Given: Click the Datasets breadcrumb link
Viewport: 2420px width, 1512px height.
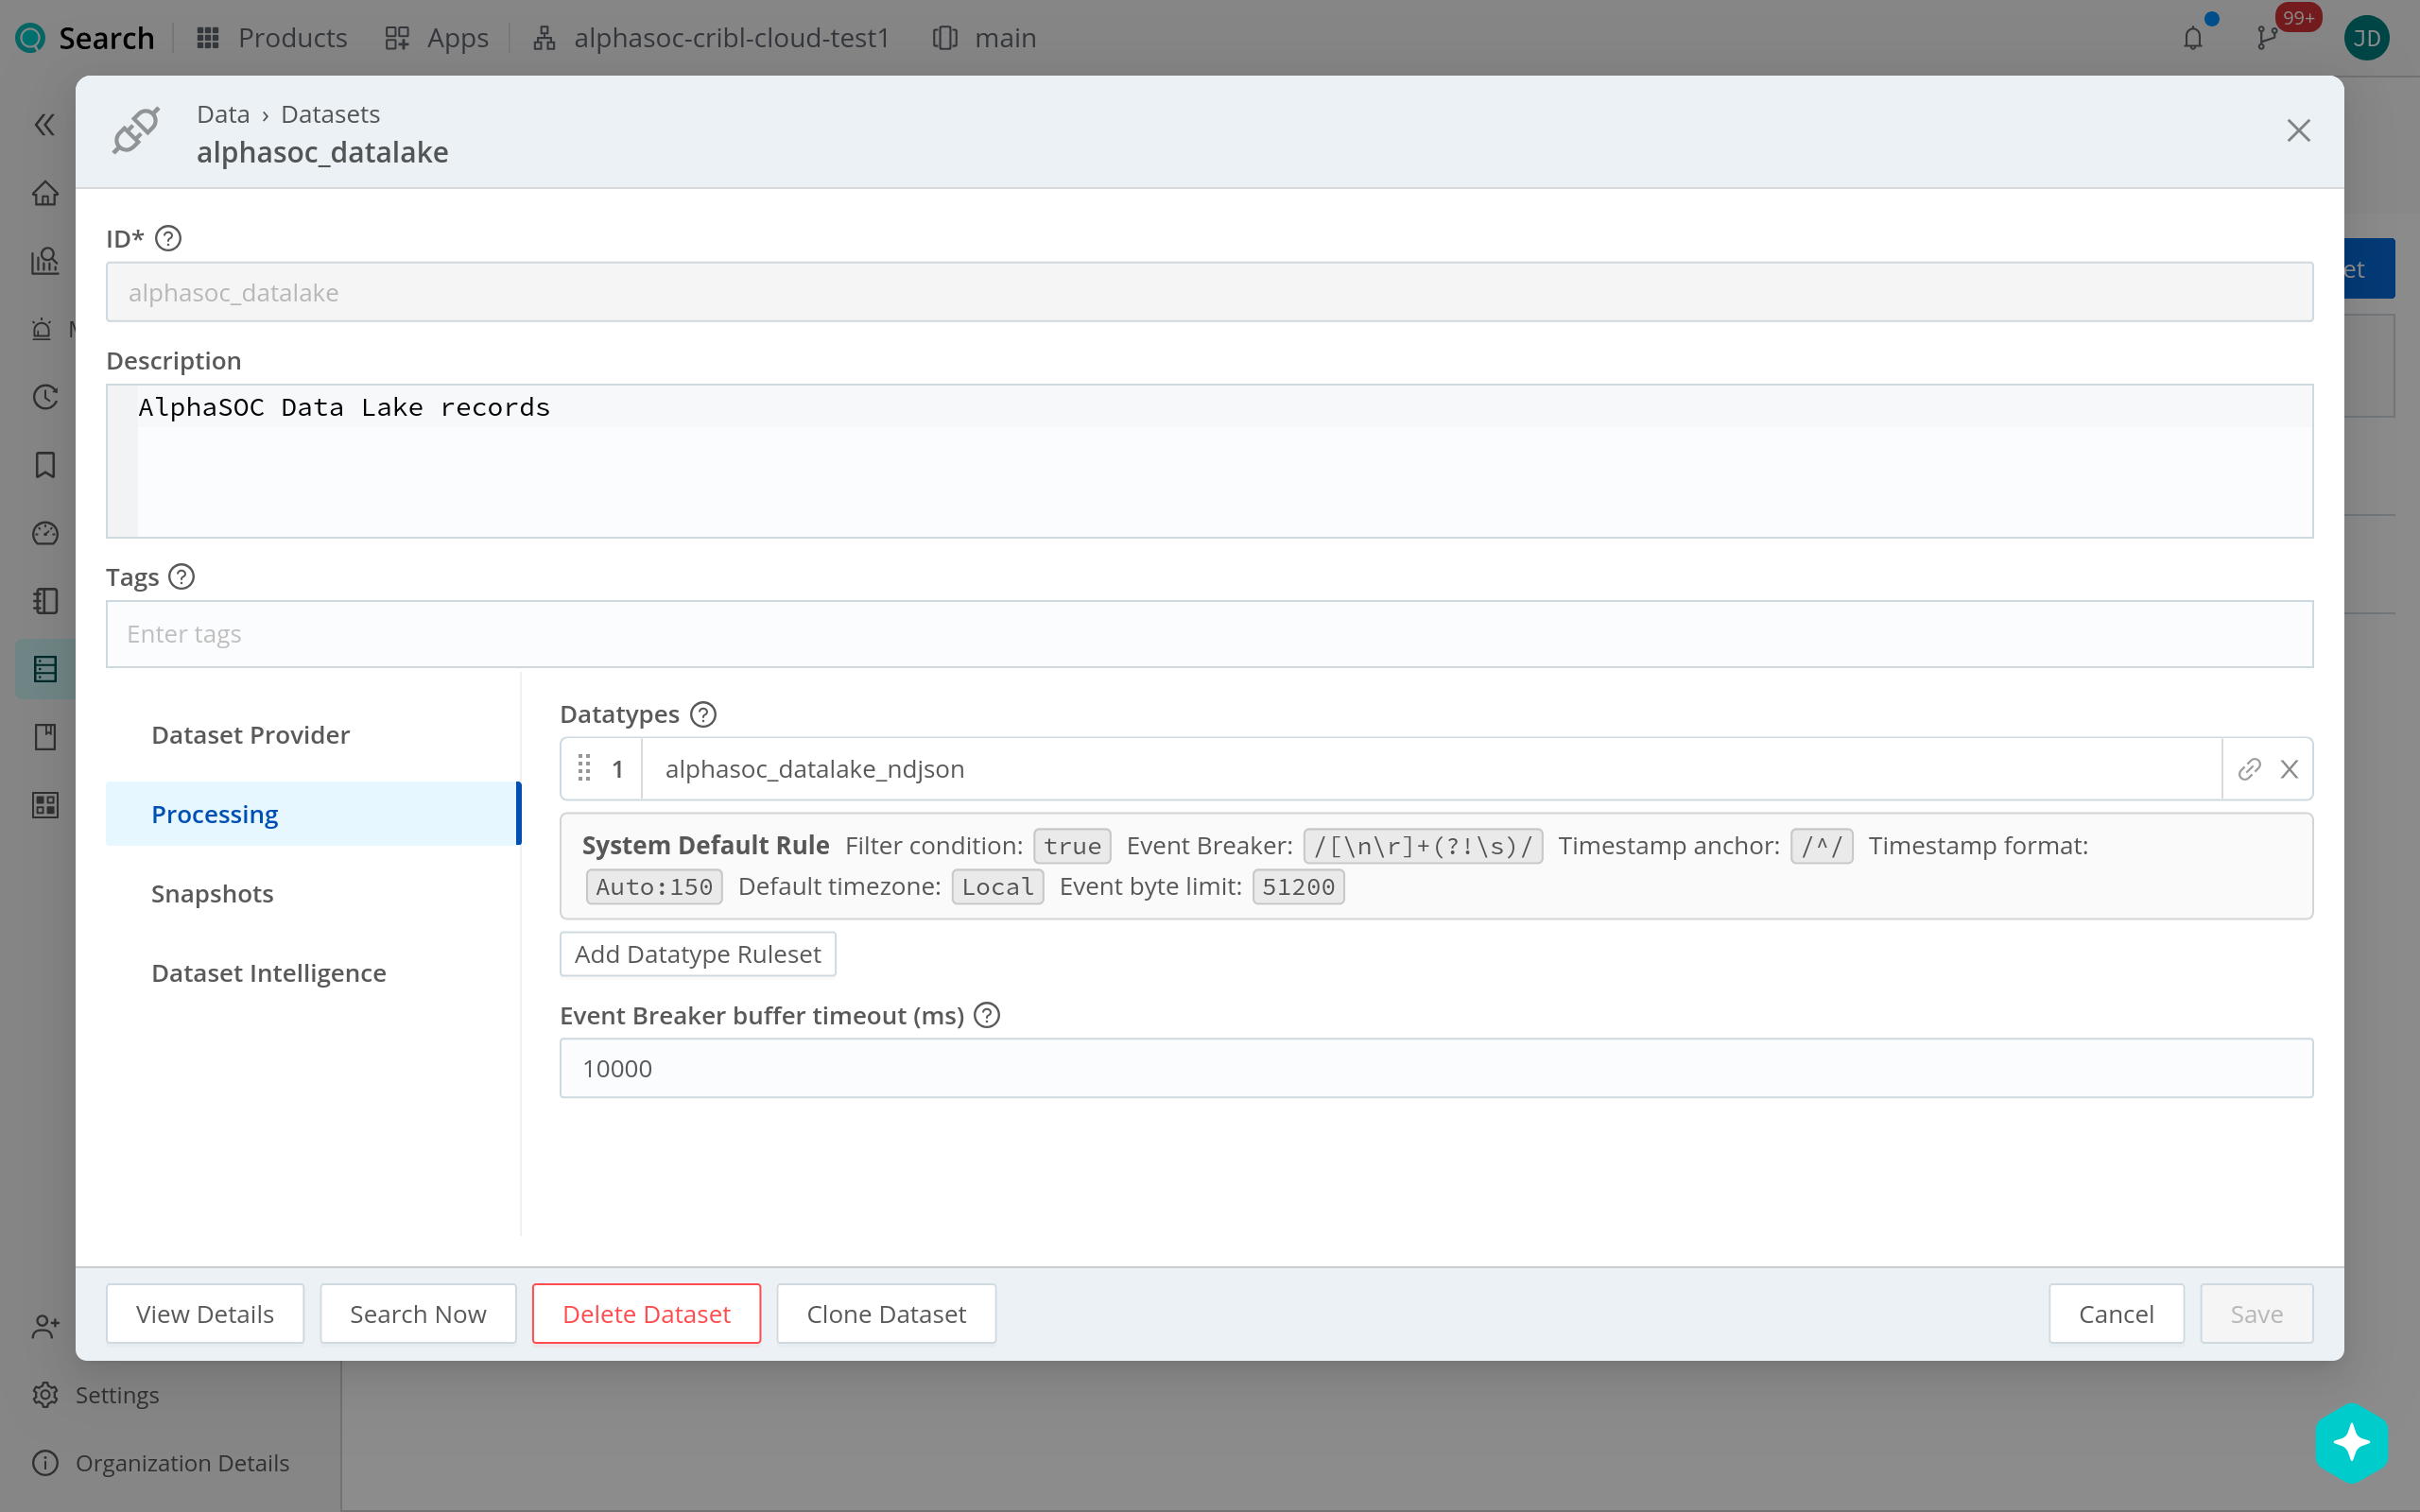Looking at the screenshot, I should (330, 114).
